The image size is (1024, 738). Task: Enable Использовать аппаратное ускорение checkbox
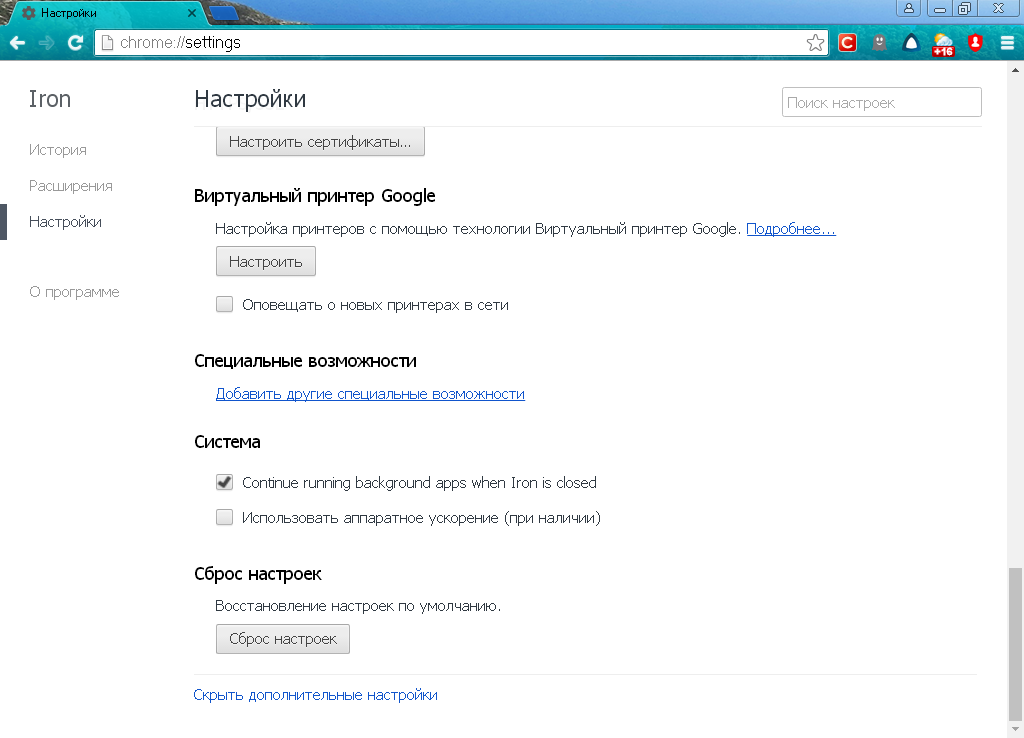225,517
